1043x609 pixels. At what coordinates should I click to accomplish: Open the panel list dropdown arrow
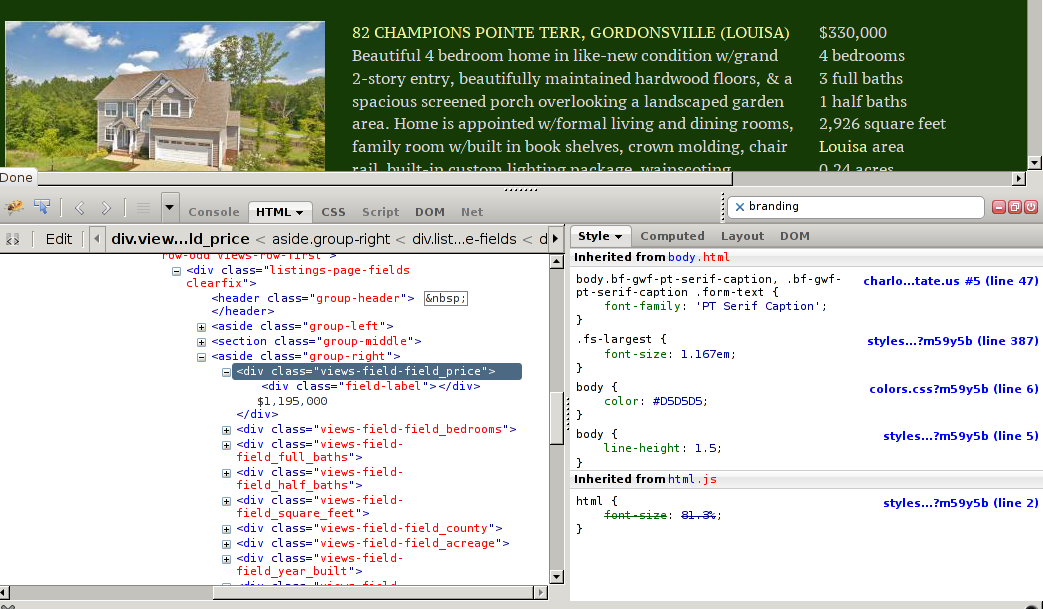(170, 207)
